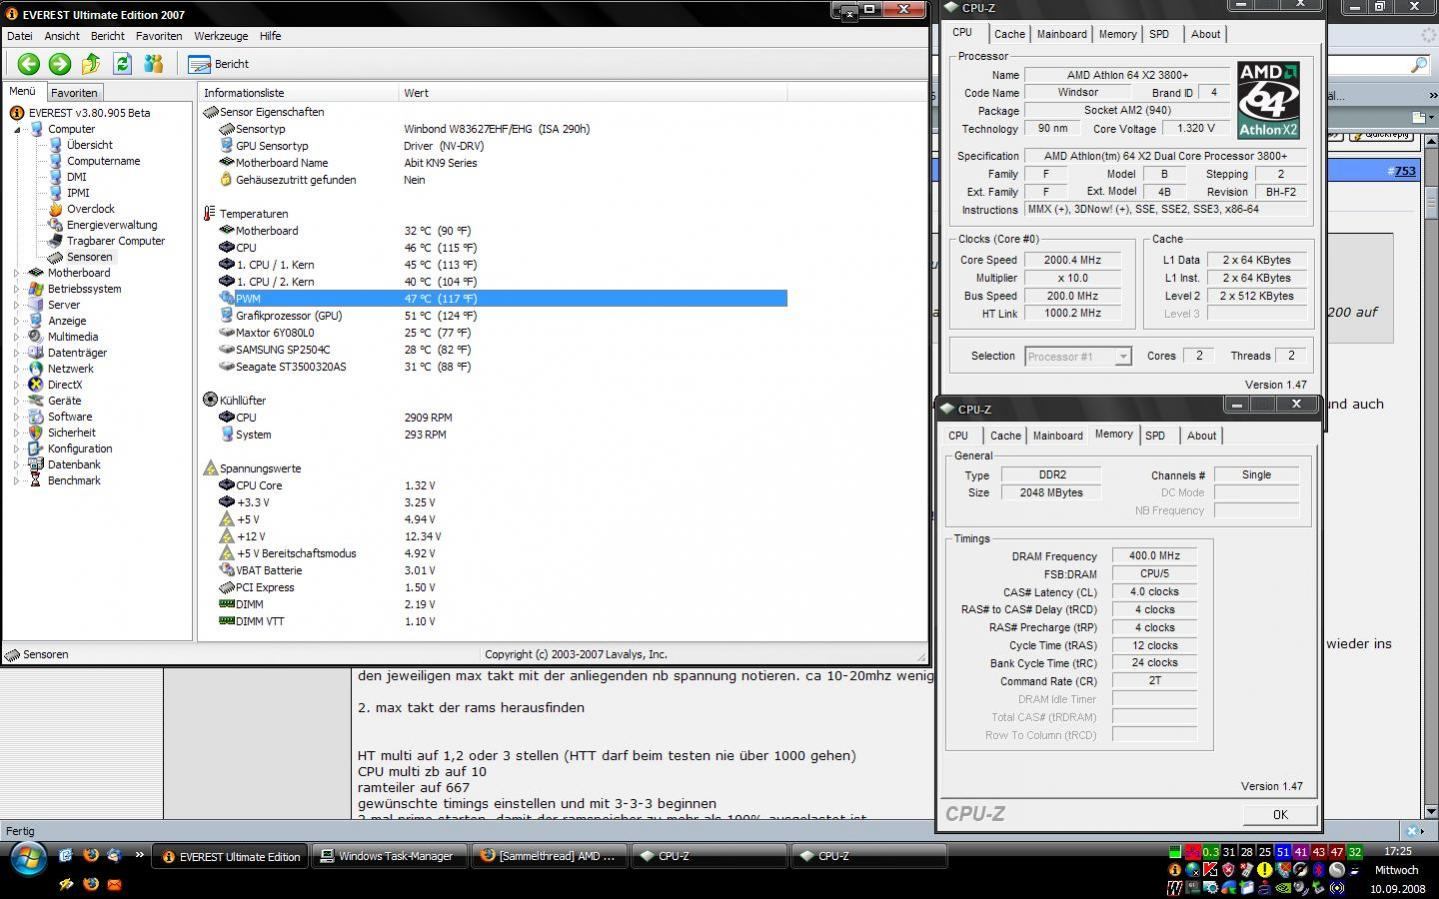The width and height of the screenshot is (1439, 899).
Task: Switch to Sammelthread AMD Firefox taskbar button
Action: coord(548,856)
